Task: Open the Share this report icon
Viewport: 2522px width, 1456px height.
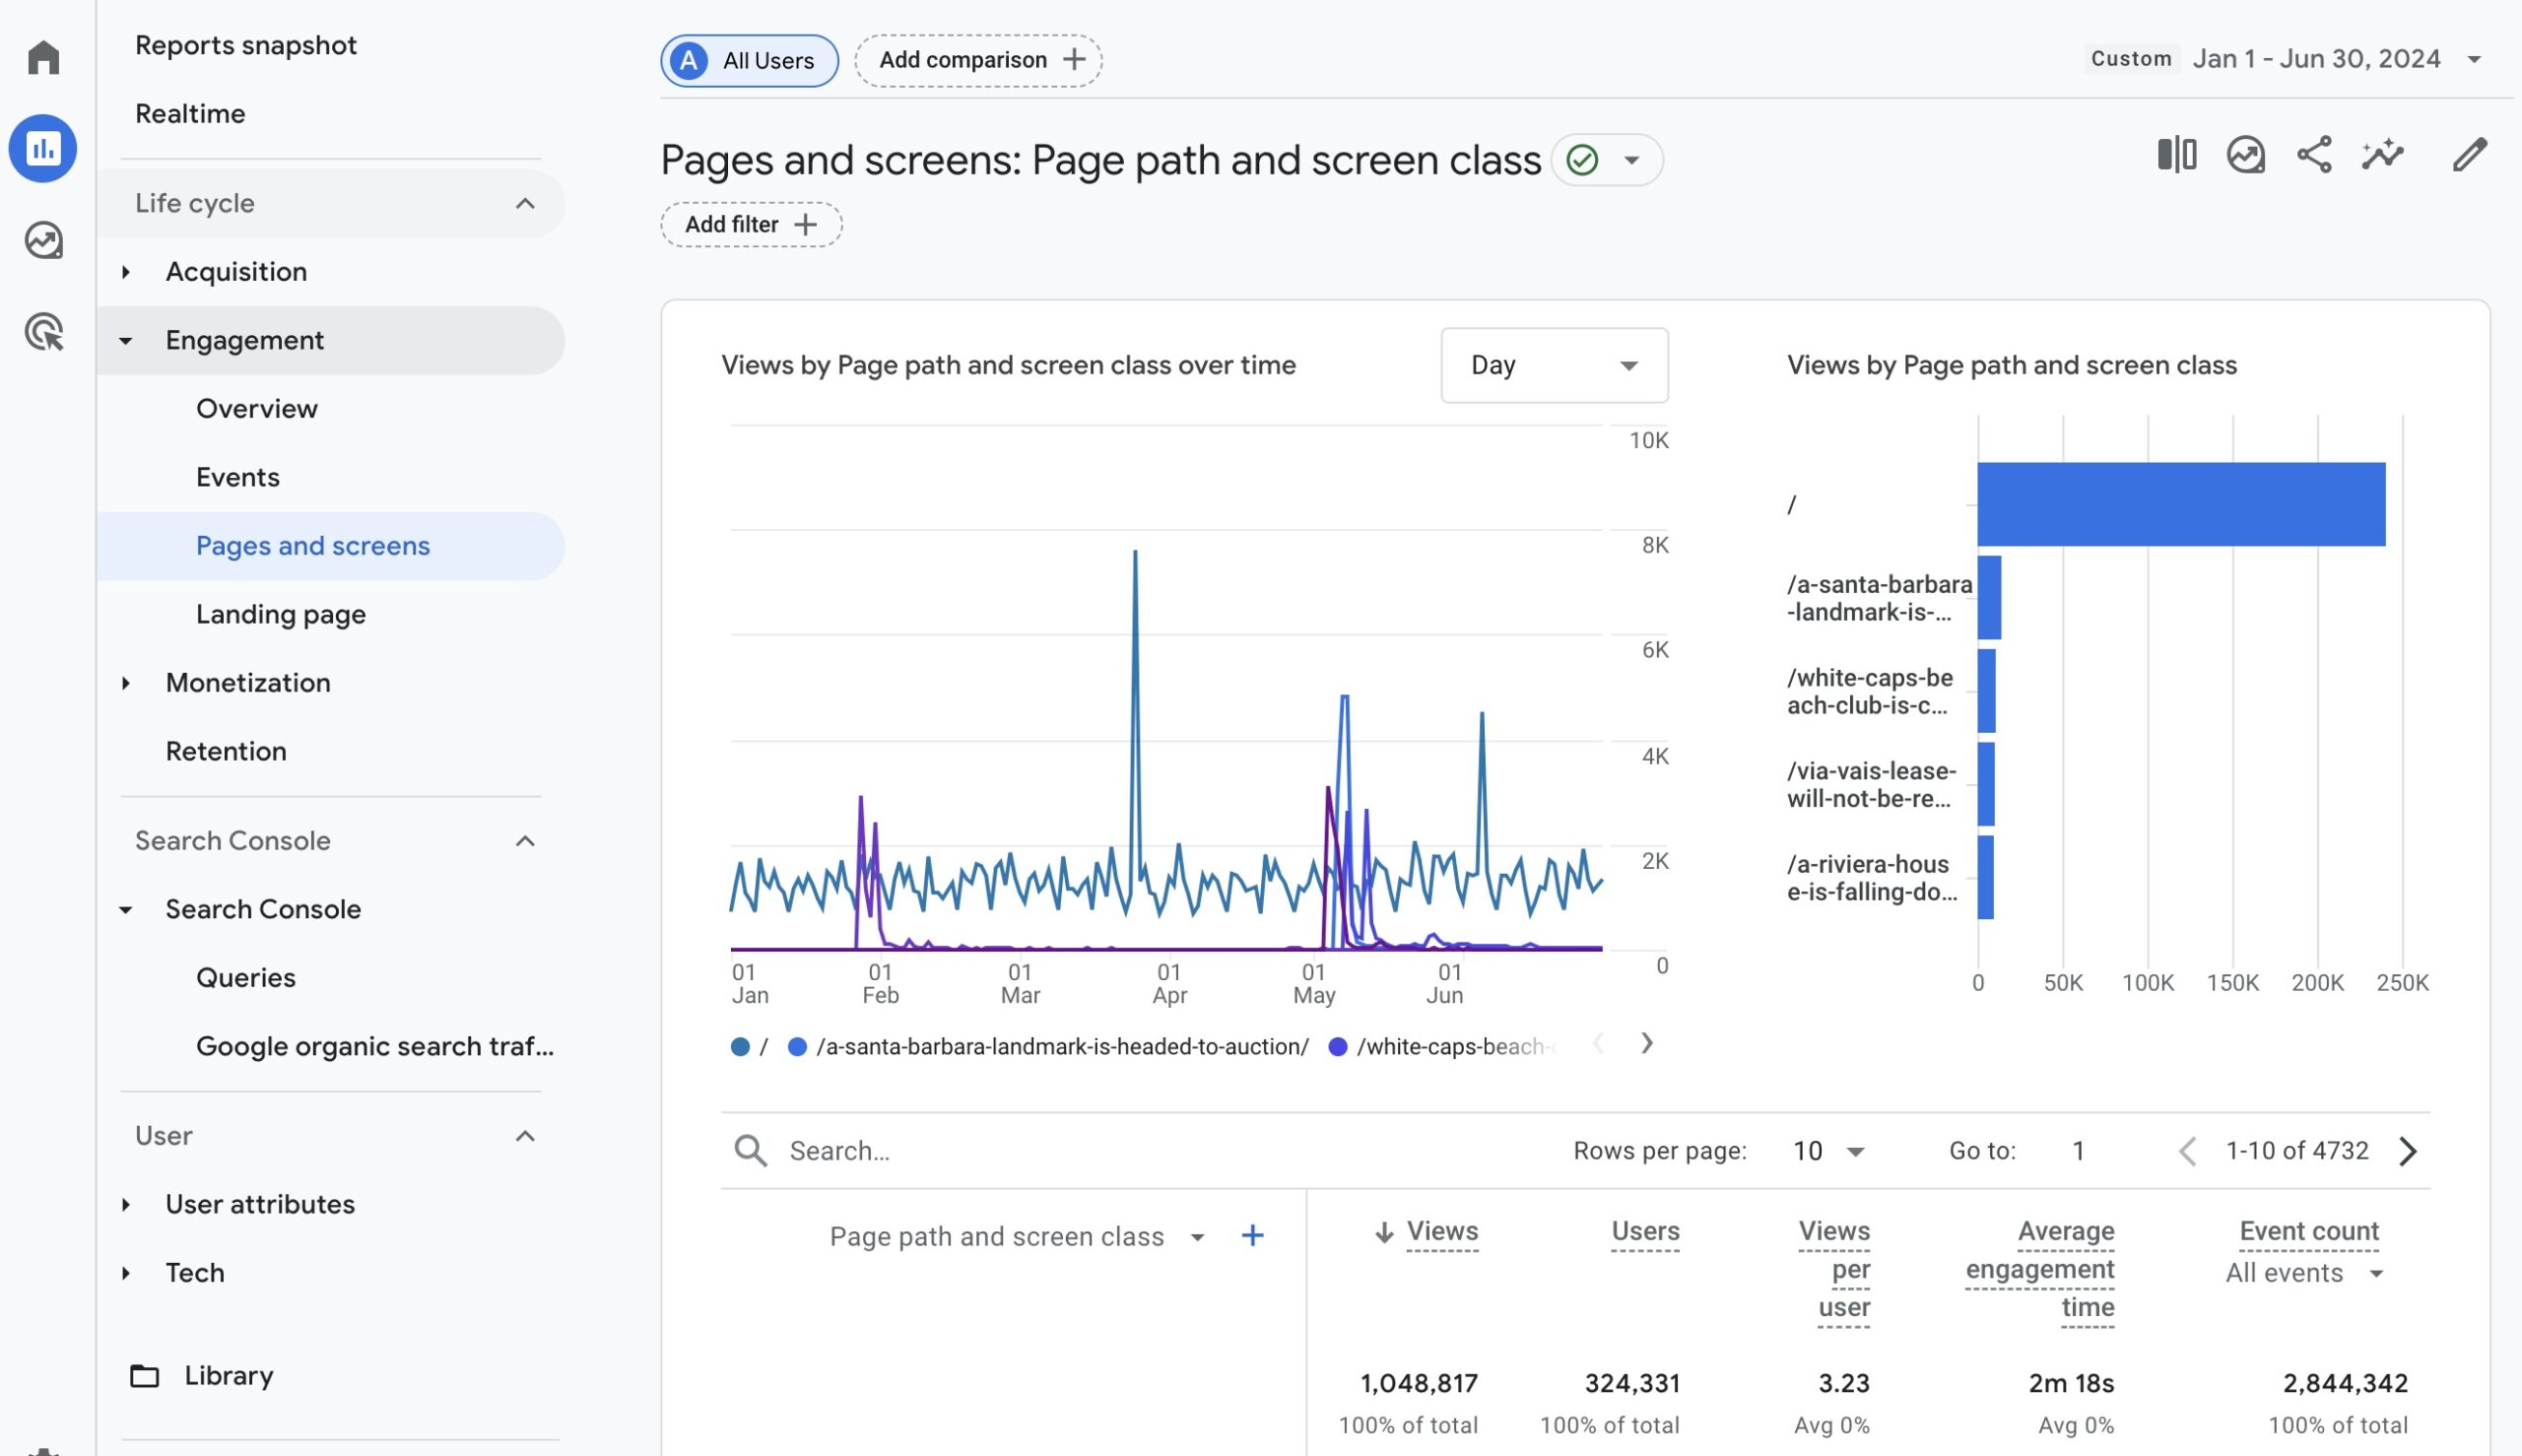Action: click(2314, 155)
